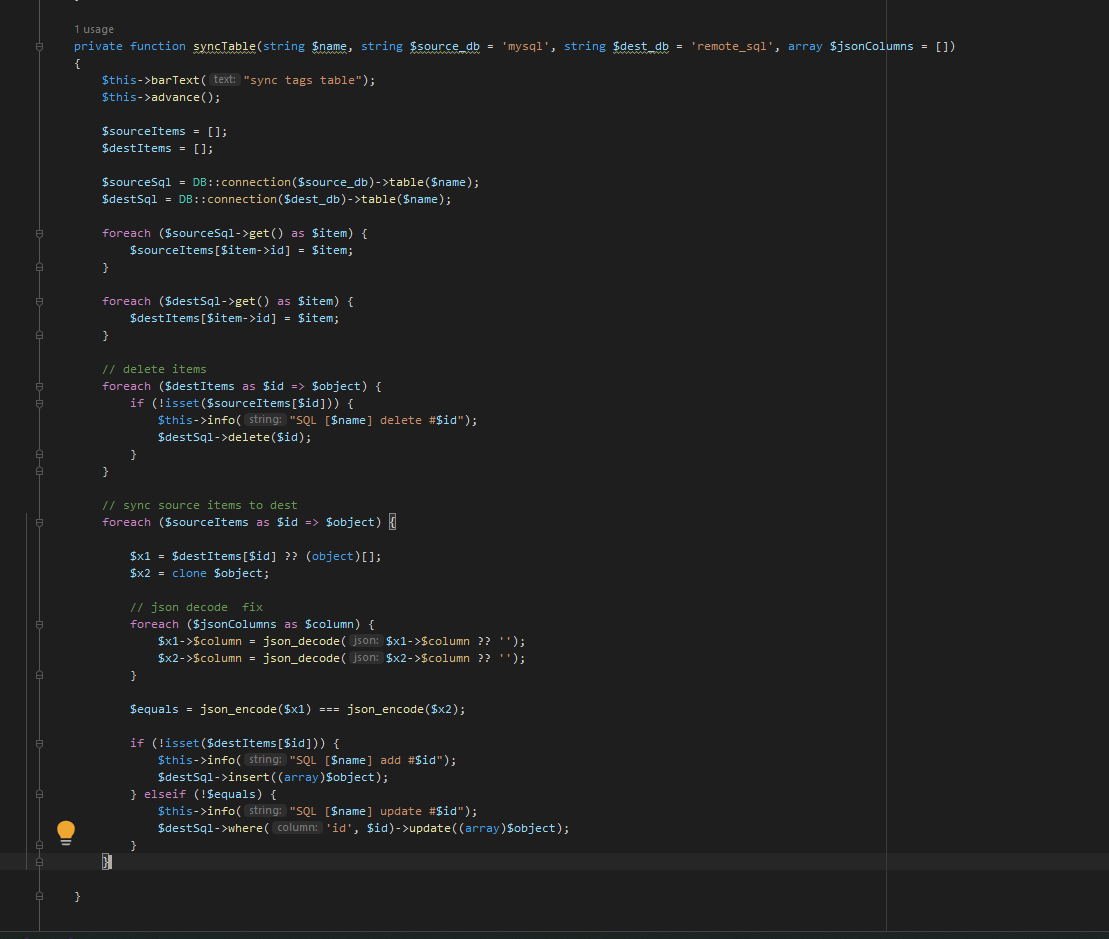1109x939 pixels.
Task: Fold the if !isset($sourceItems[$id]) block
Action: (x=39, y=403)
